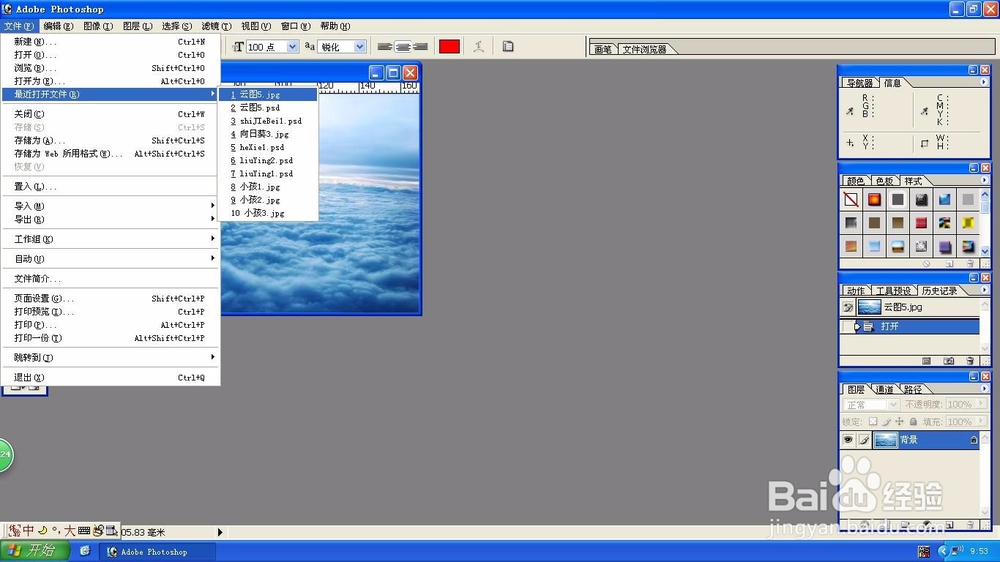
Task: Expand the 导入 submenu
Action: [x=110, y=206]
